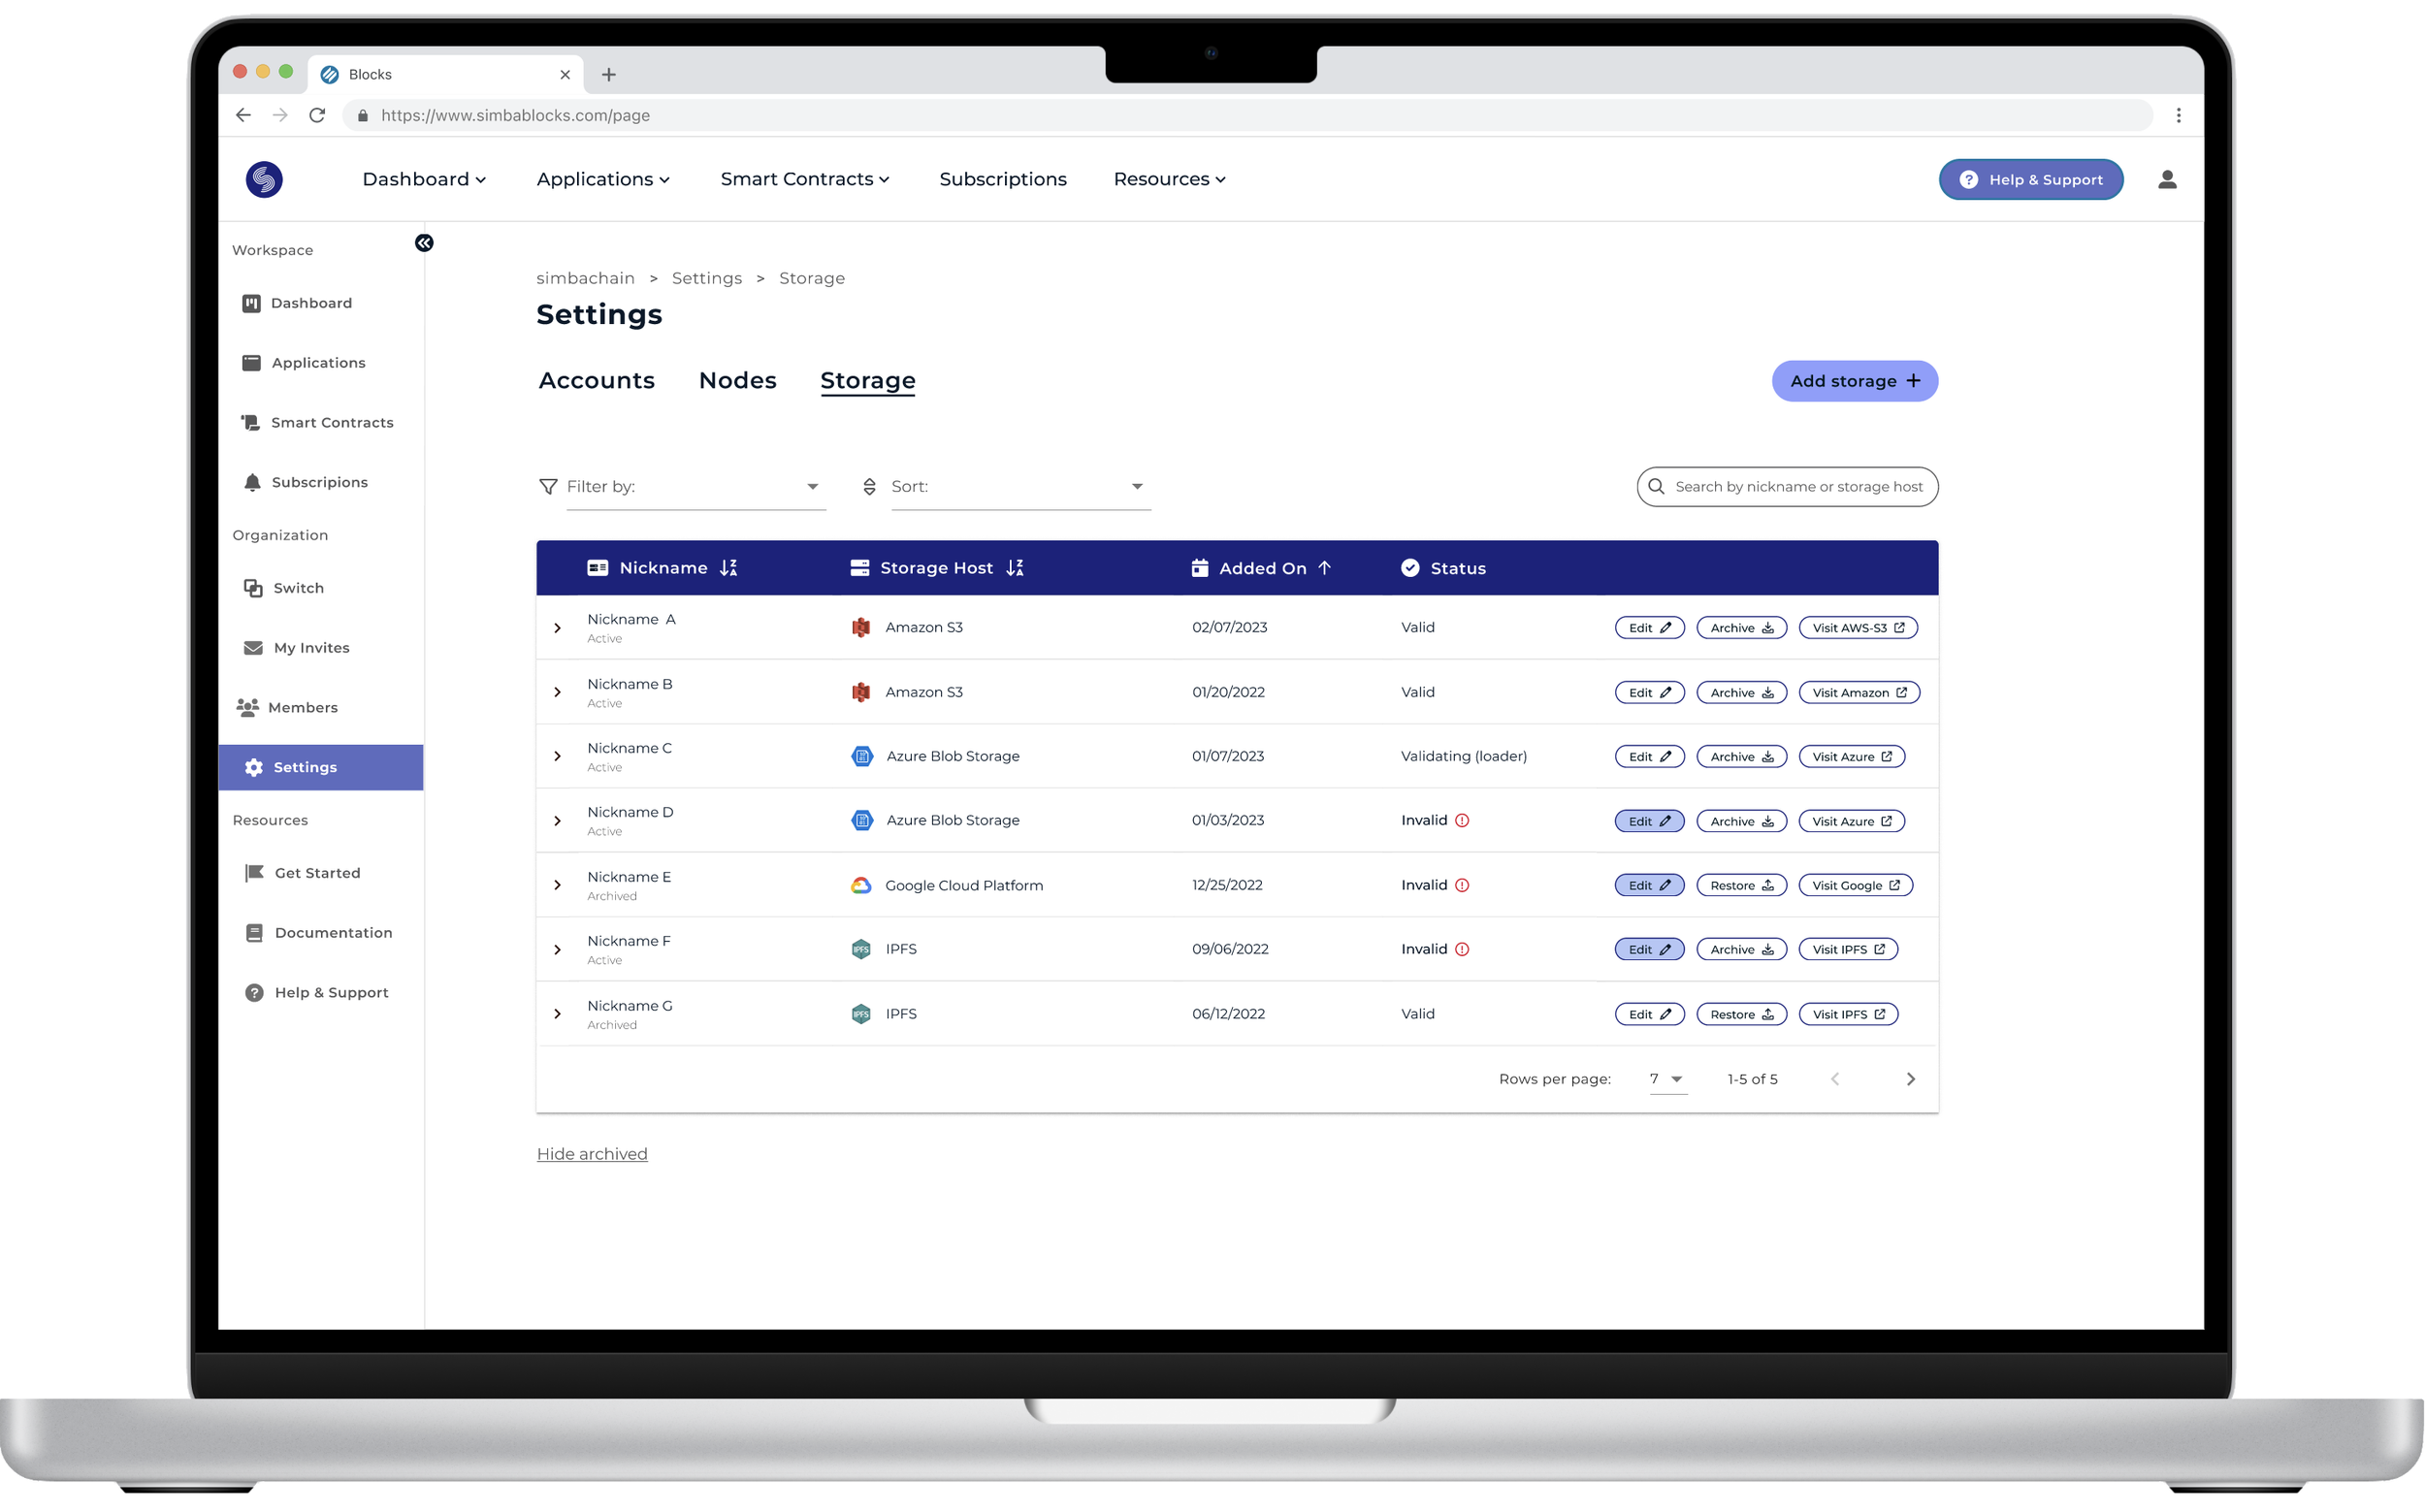2425x1512 pixels.
Task: Sort by Storage Host column sort icon
Action: [x=1015, y=568]
